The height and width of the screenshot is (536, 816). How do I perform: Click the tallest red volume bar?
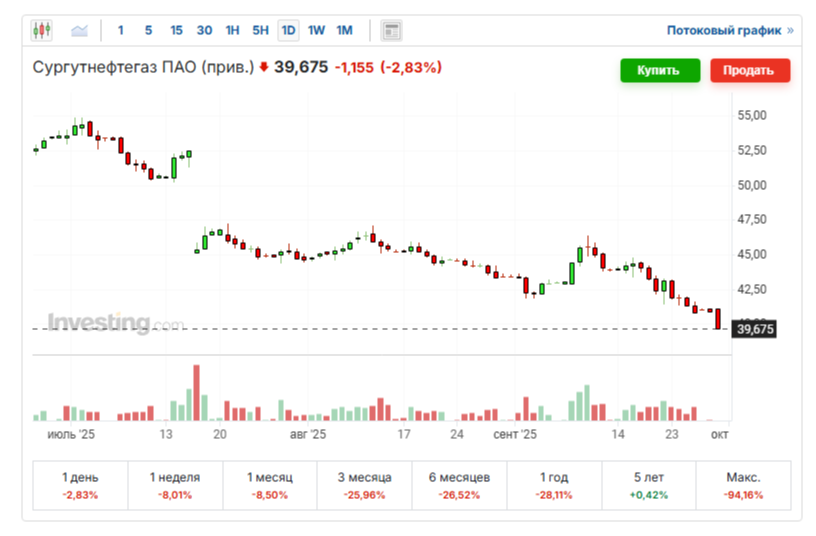196,392
